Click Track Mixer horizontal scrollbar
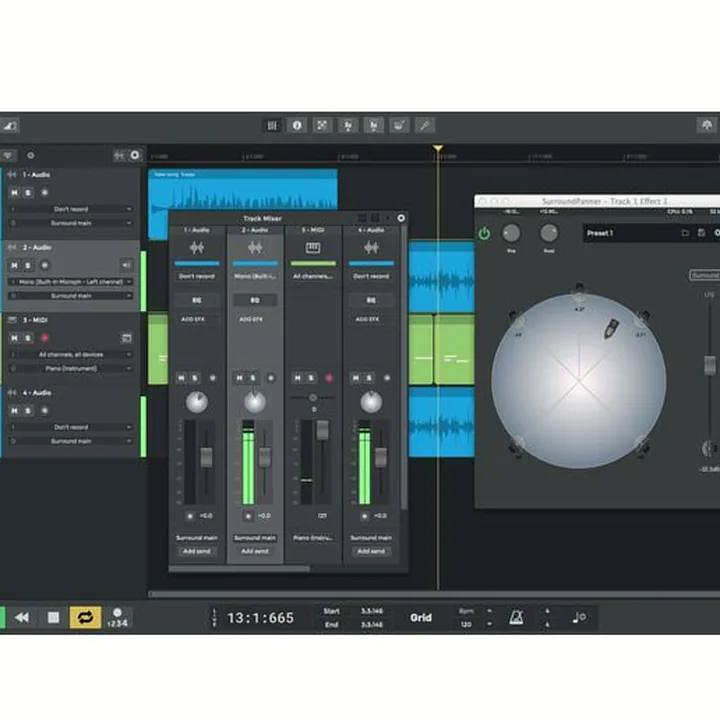 click(x=239, y=569)
